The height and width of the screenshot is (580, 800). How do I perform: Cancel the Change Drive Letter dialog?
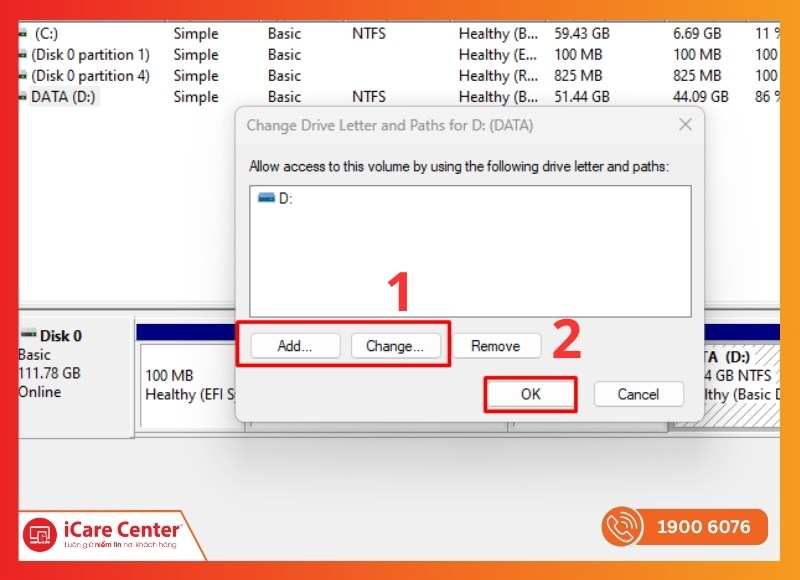(638, 394)
